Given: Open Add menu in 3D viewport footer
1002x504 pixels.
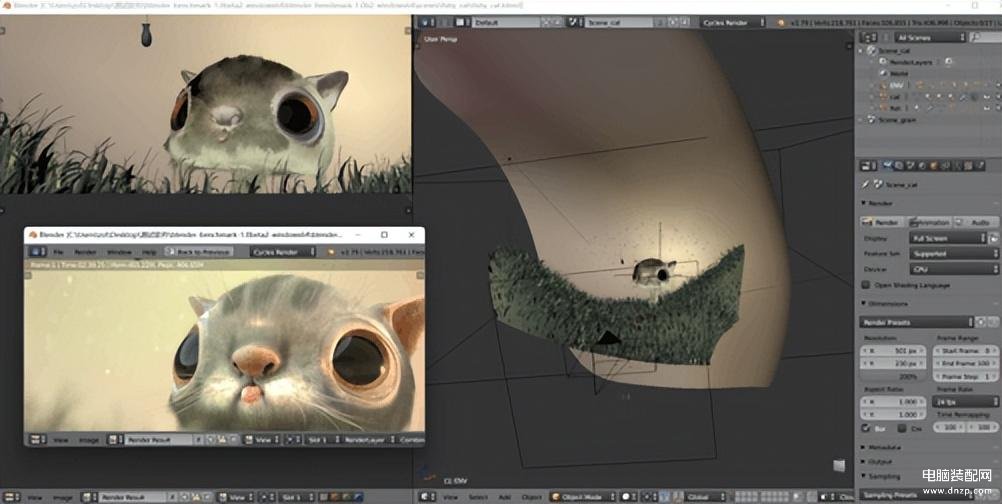Looking at the screenshot, I should tap(505, 497).
